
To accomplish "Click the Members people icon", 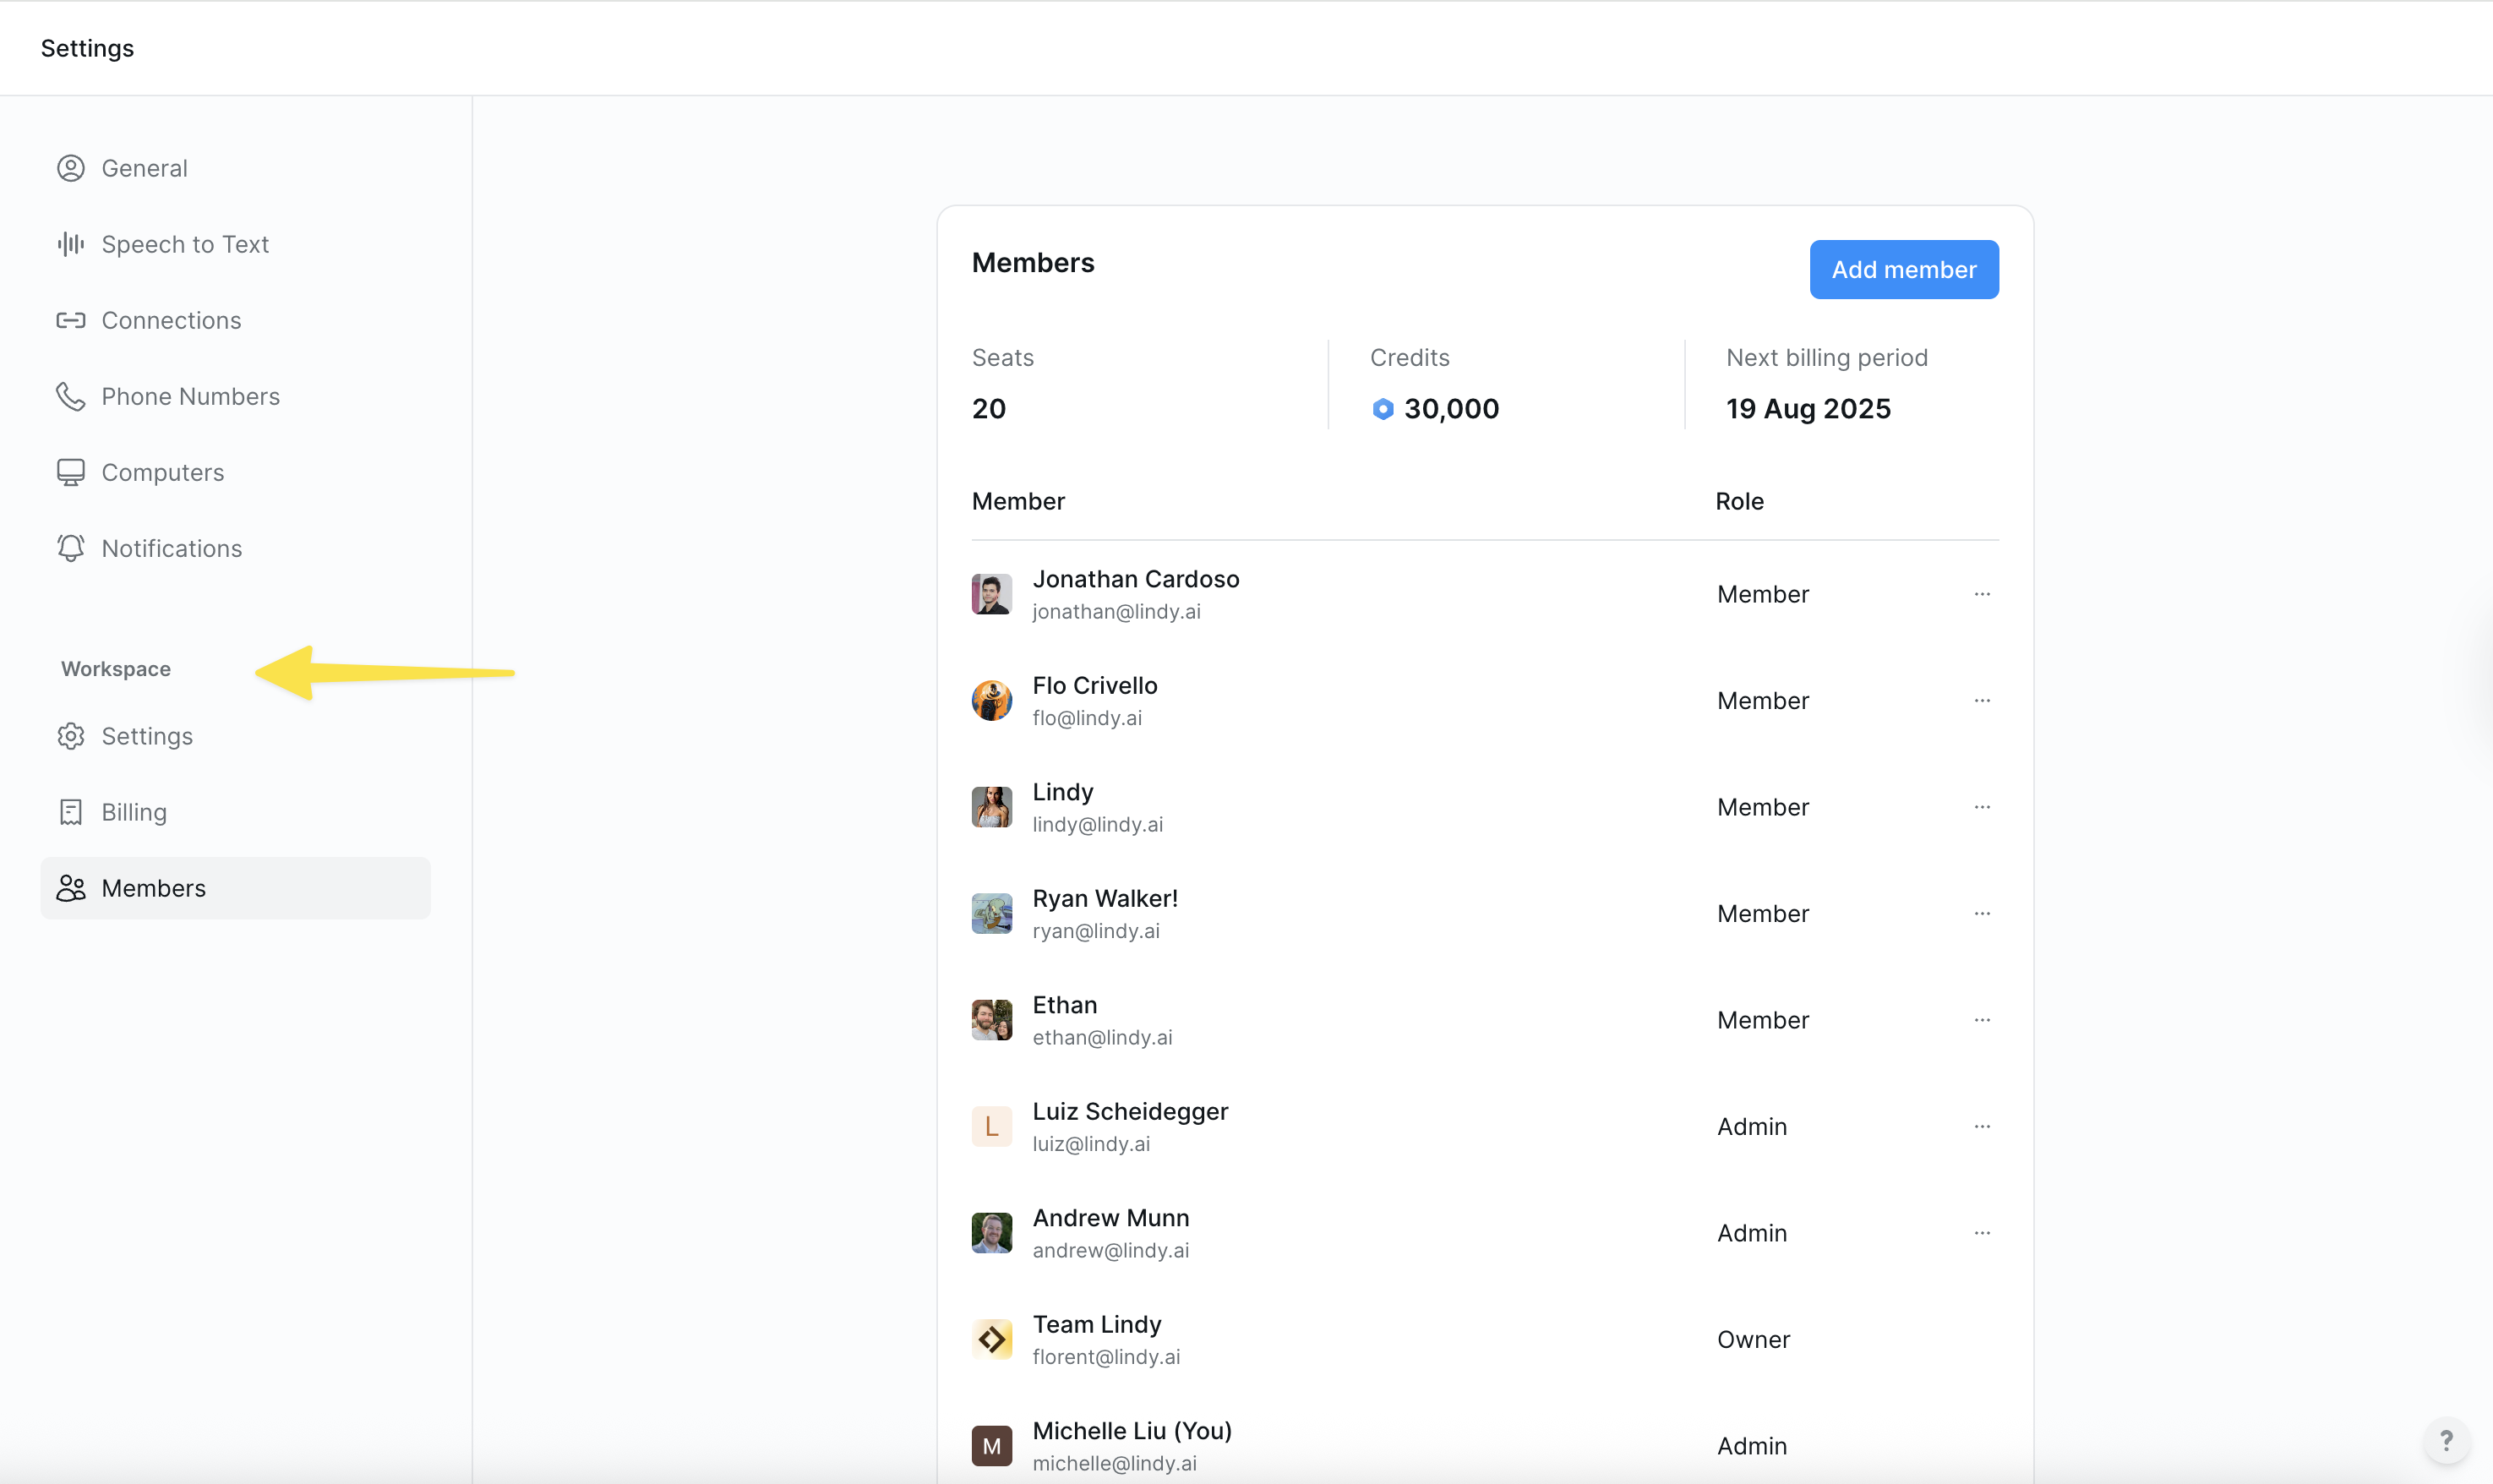I will (70, 888).
